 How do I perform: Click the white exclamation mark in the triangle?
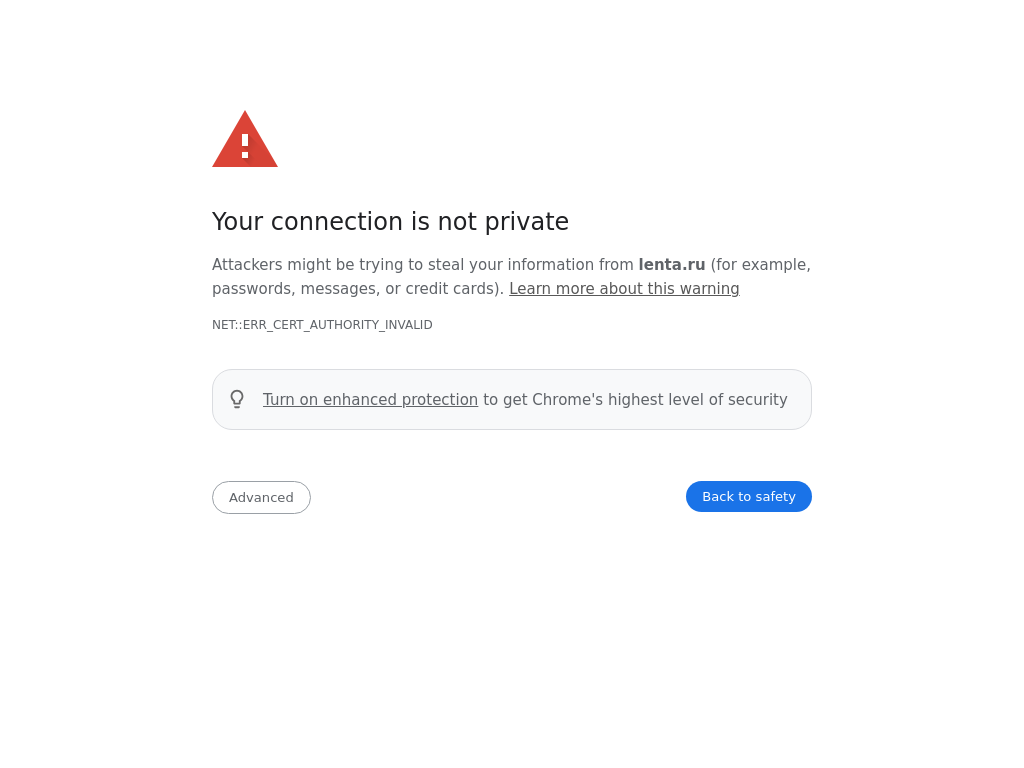(245, 145)
